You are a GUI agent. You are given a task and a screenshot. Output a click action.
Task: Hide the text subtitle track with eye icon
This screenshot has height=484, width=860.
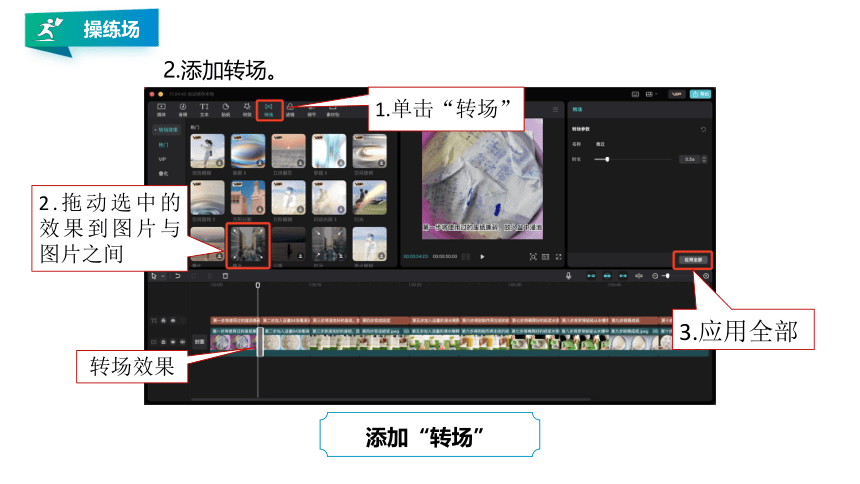173,320
